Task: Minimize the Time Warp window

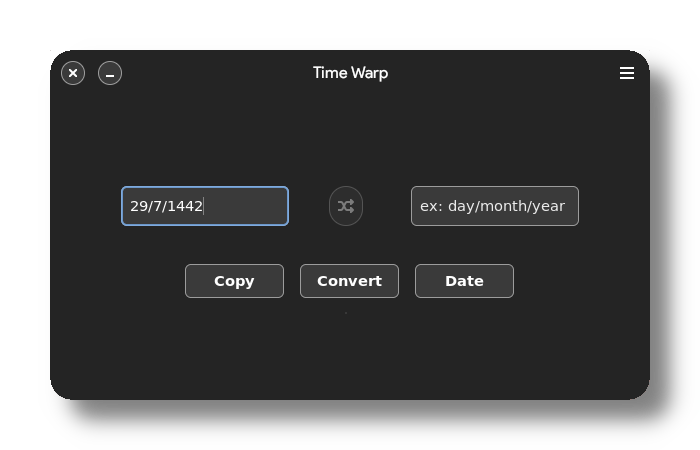Action: pyautogui.click(x=110, y=73)
